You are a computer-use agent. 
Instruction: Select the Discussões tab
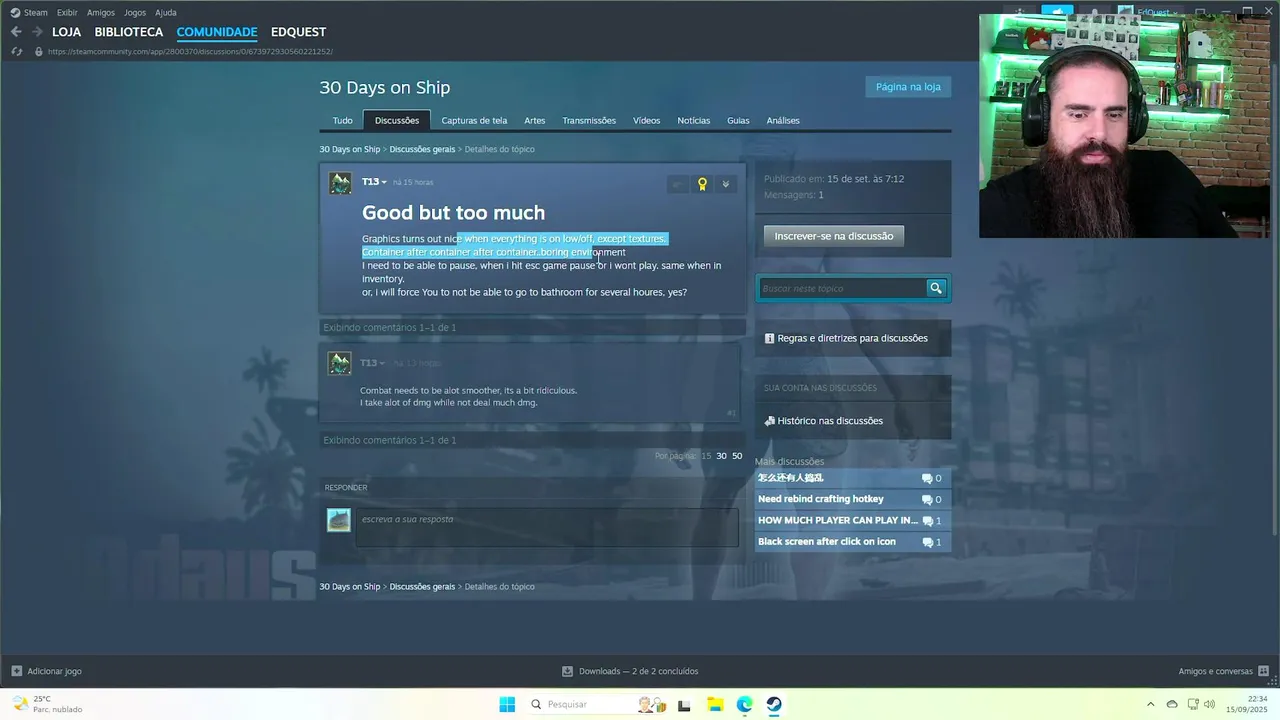pos(397,120)
